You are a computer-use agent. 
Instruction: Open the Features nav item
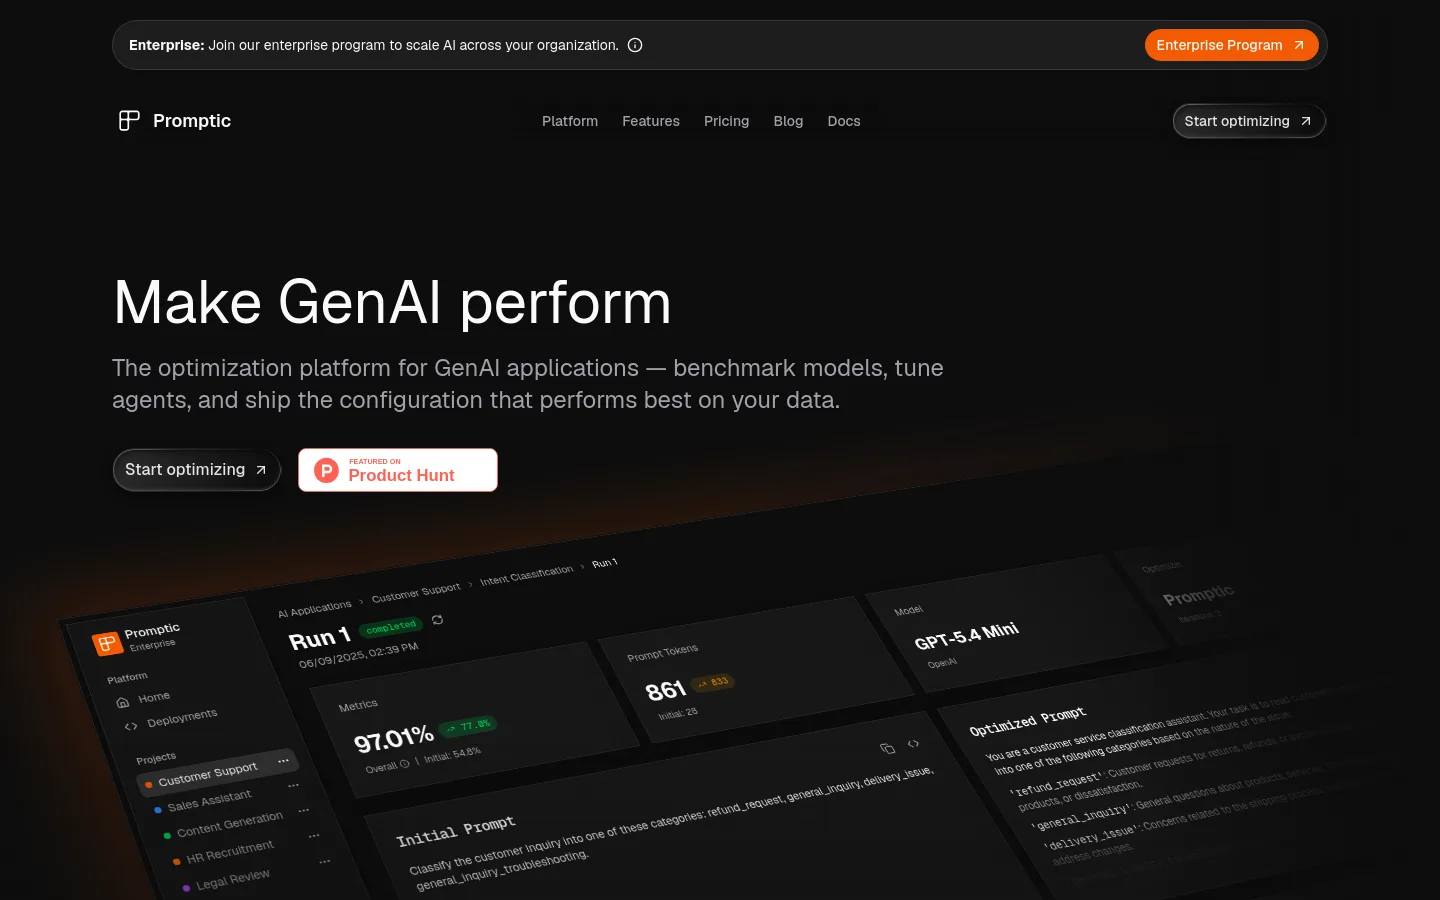(651, 121)
